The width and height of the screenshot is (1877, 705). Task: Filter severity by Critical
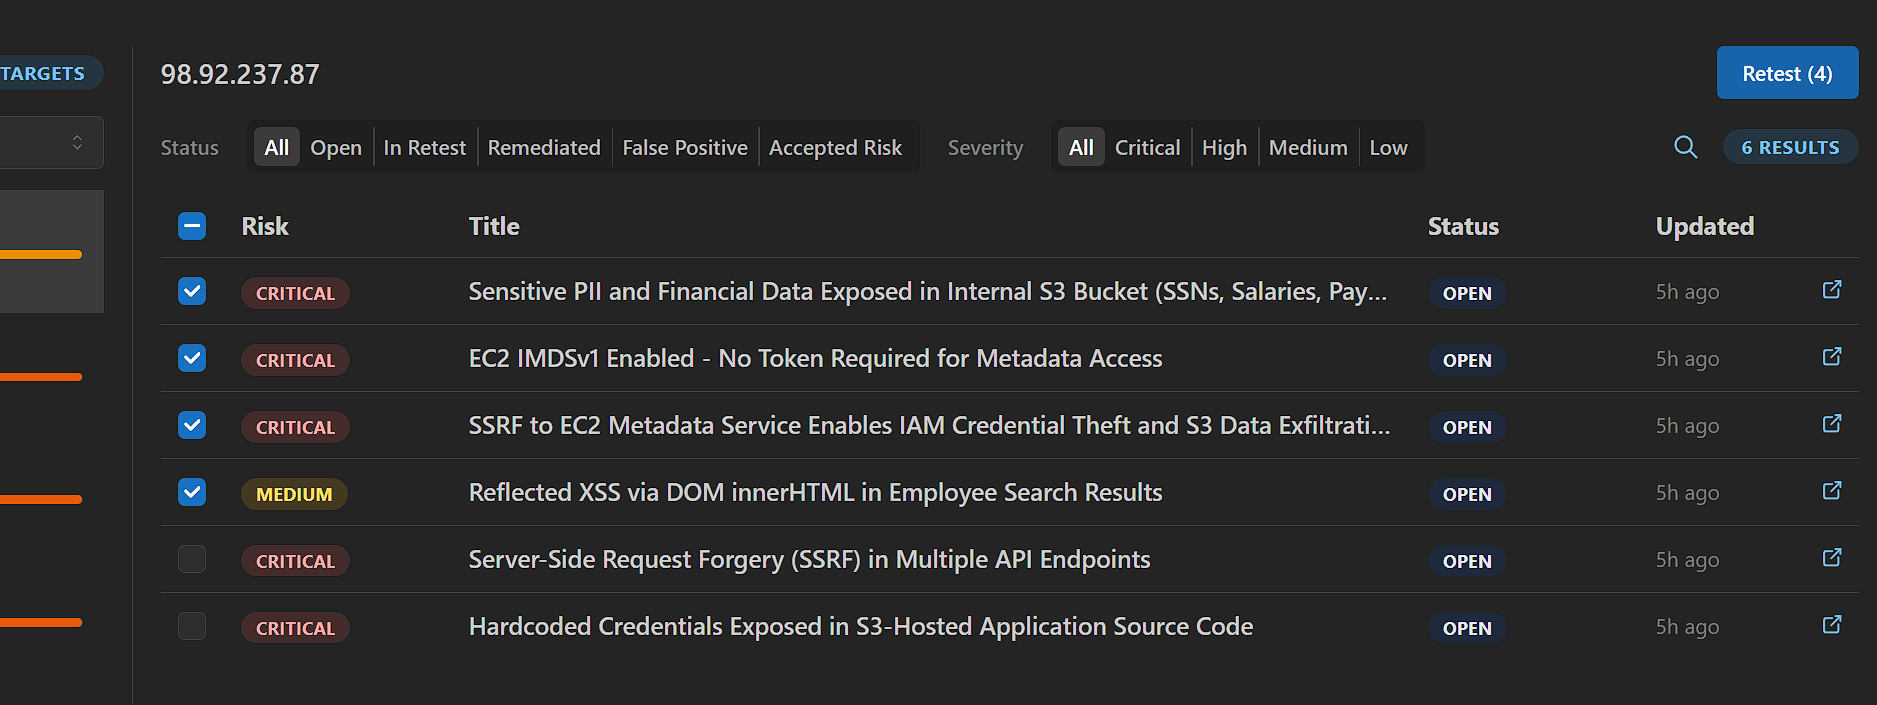[1147, 148]
